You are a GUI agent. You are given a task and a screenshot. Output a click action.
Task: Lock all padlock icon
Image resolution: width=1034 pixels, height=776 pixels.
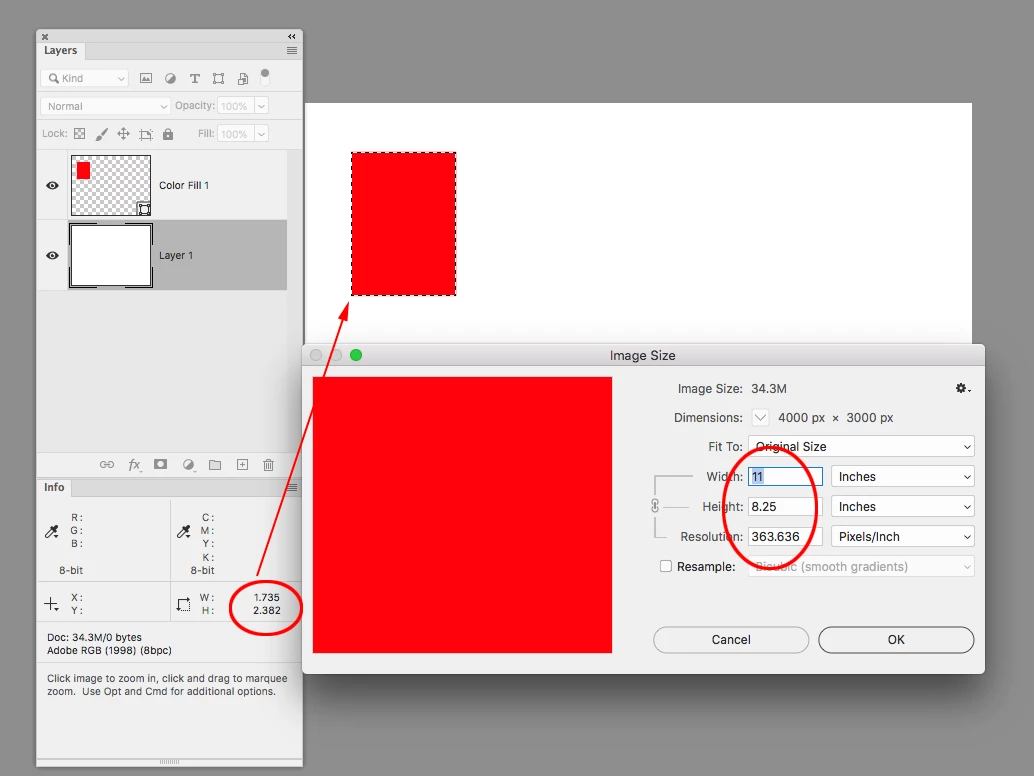click(168, 134)
